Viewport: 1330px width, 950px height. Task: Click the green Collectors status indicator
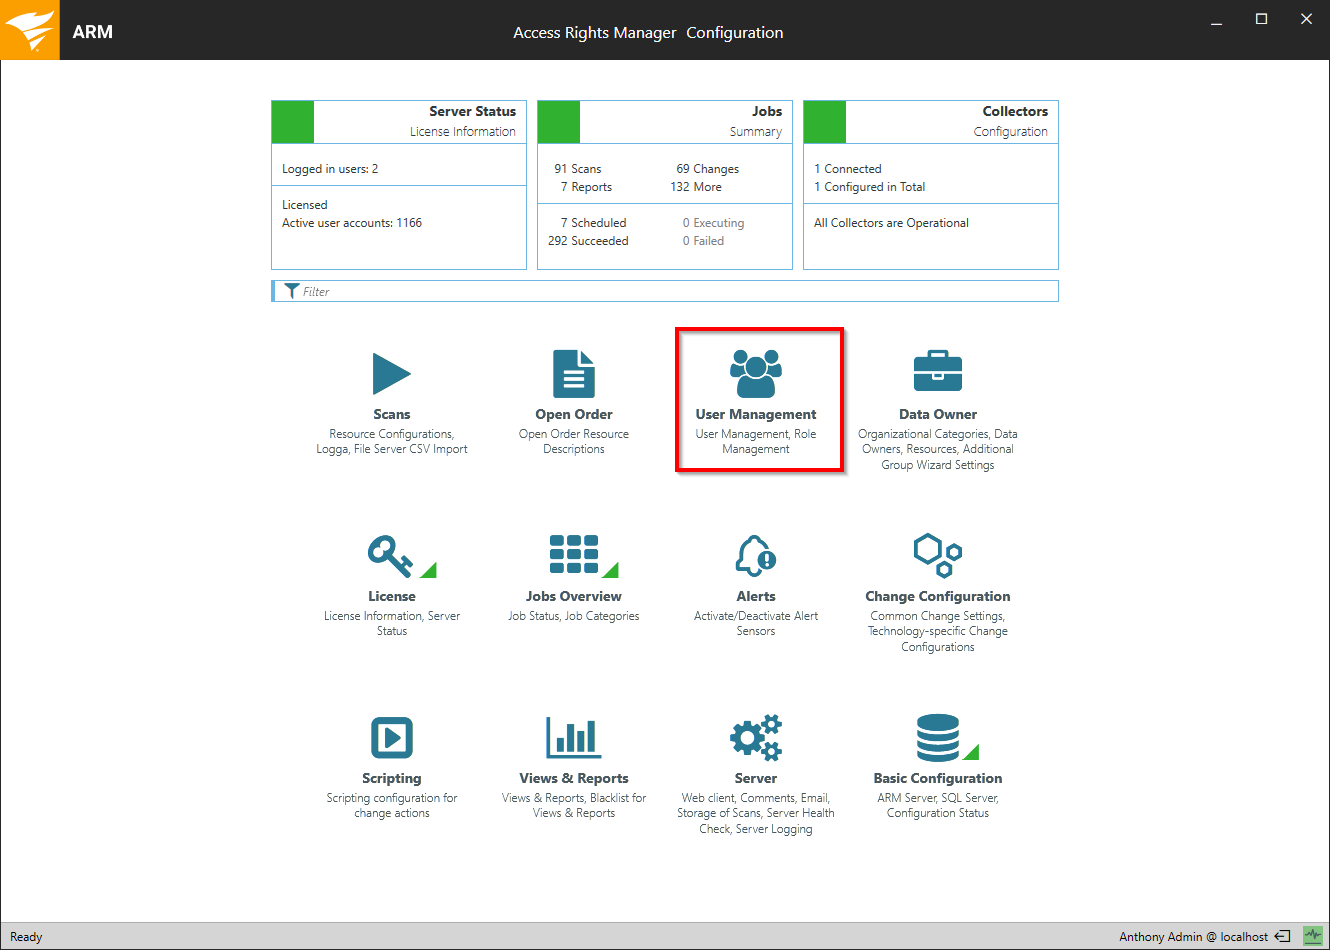pyautogui.click(x=825, y=122)
